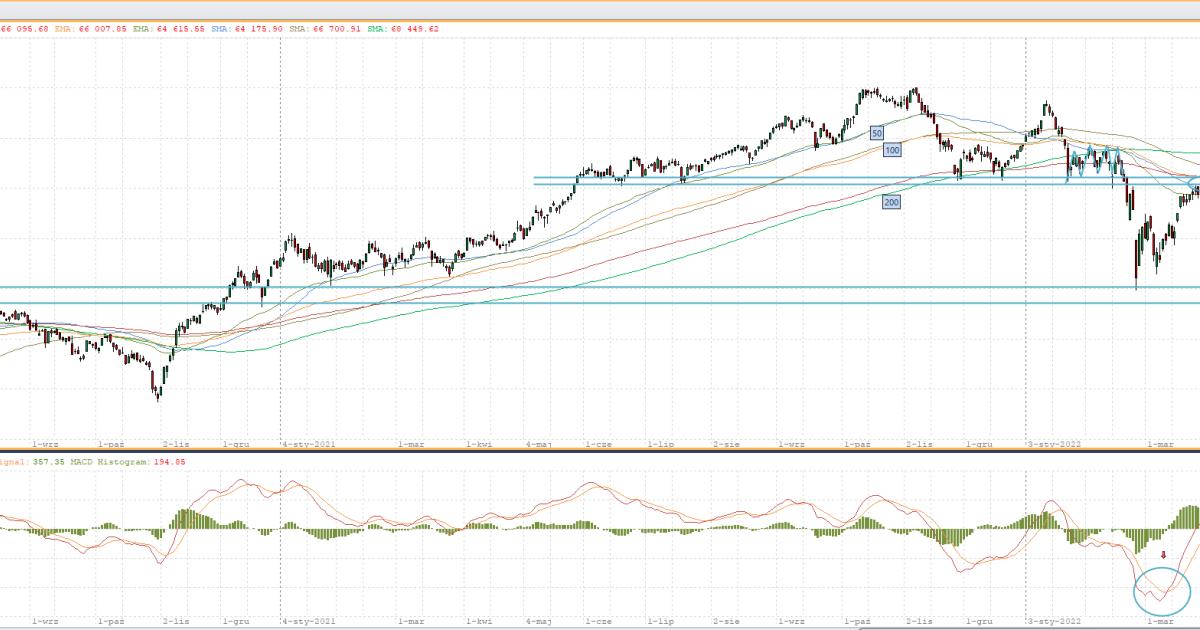Click 2-sie on the price chart time axis
The height and width of the screenshot is (630, 1200).
coord(728,441)
